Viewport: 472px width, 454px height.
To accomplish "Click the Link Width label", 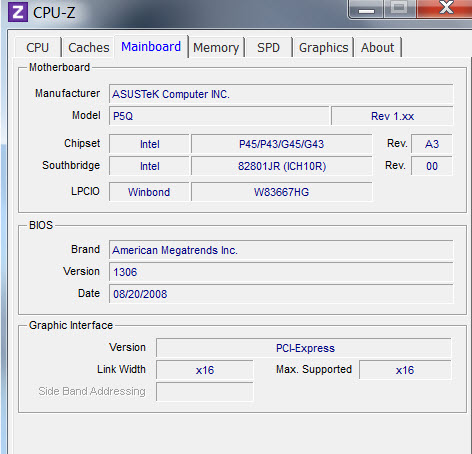I will 121,369.
